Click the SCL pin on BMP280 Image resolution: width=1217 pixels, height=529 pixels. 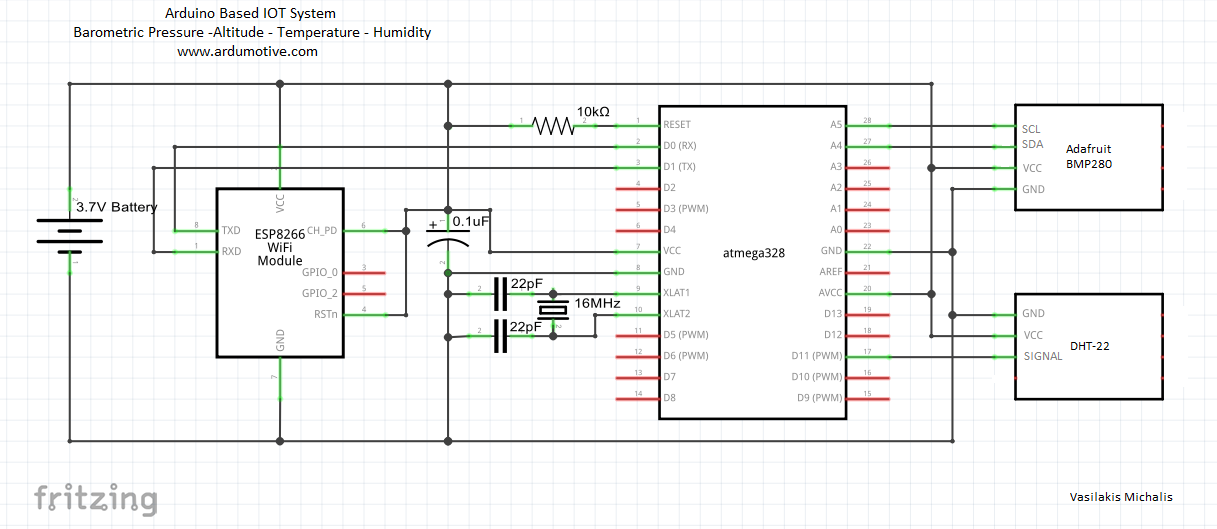pyautogui.click(x=1031, y=129)
